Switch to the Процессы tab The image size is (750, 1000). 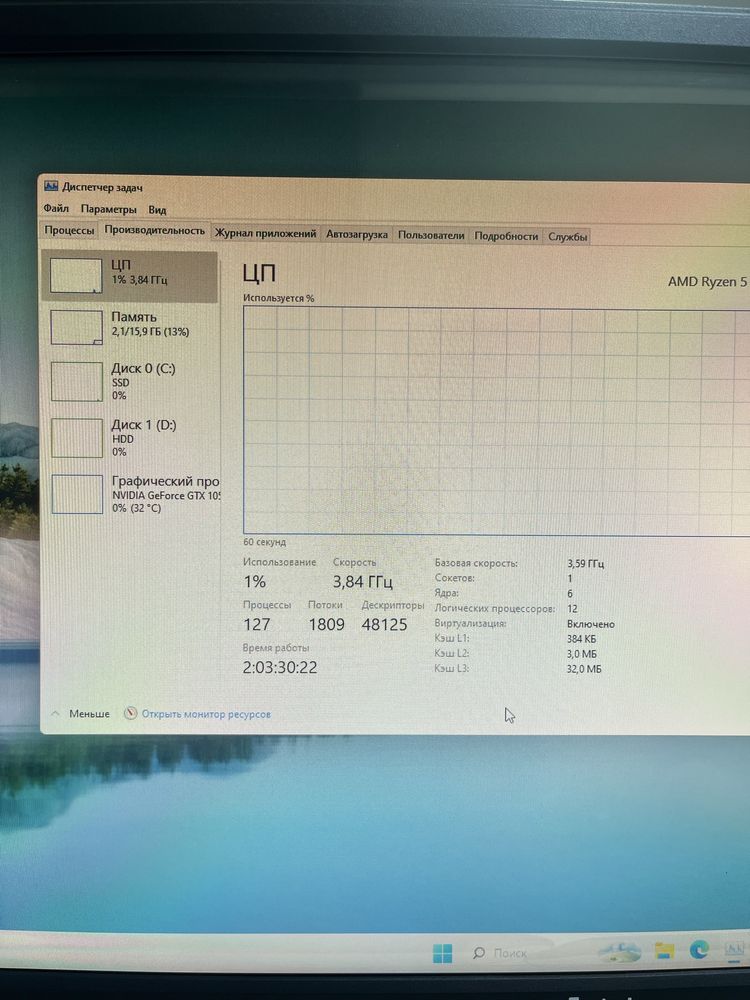coord(69,230)
